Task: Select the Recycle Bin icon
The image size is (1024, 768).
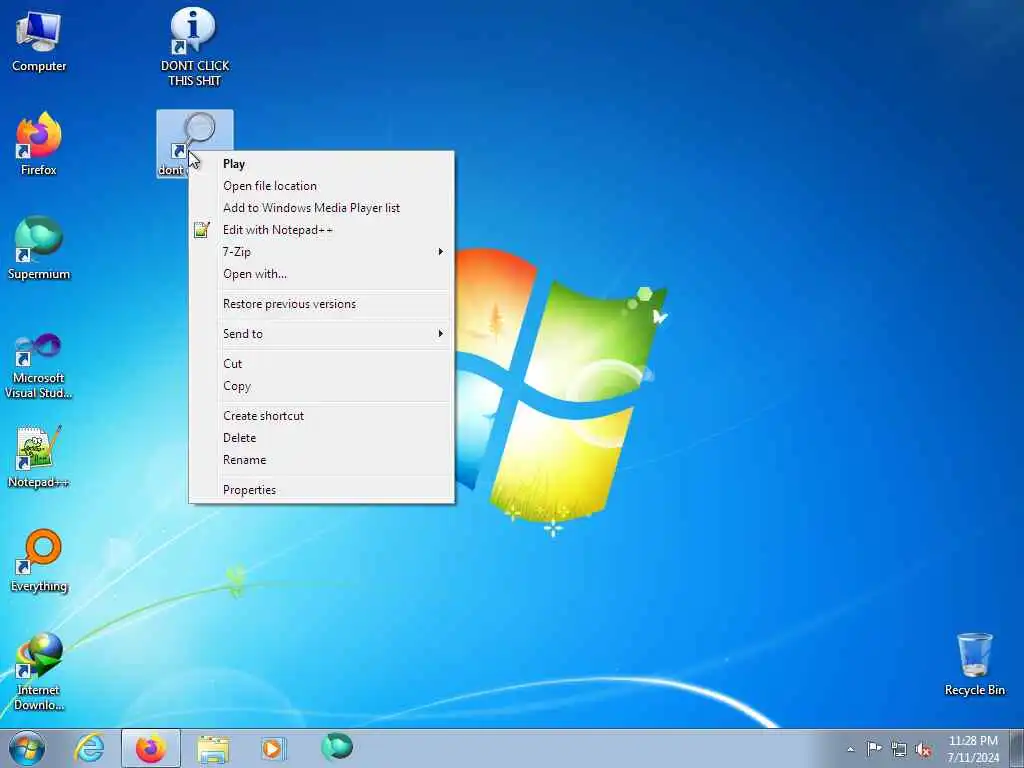Action: pyautogui.click(x=974, y=664)
